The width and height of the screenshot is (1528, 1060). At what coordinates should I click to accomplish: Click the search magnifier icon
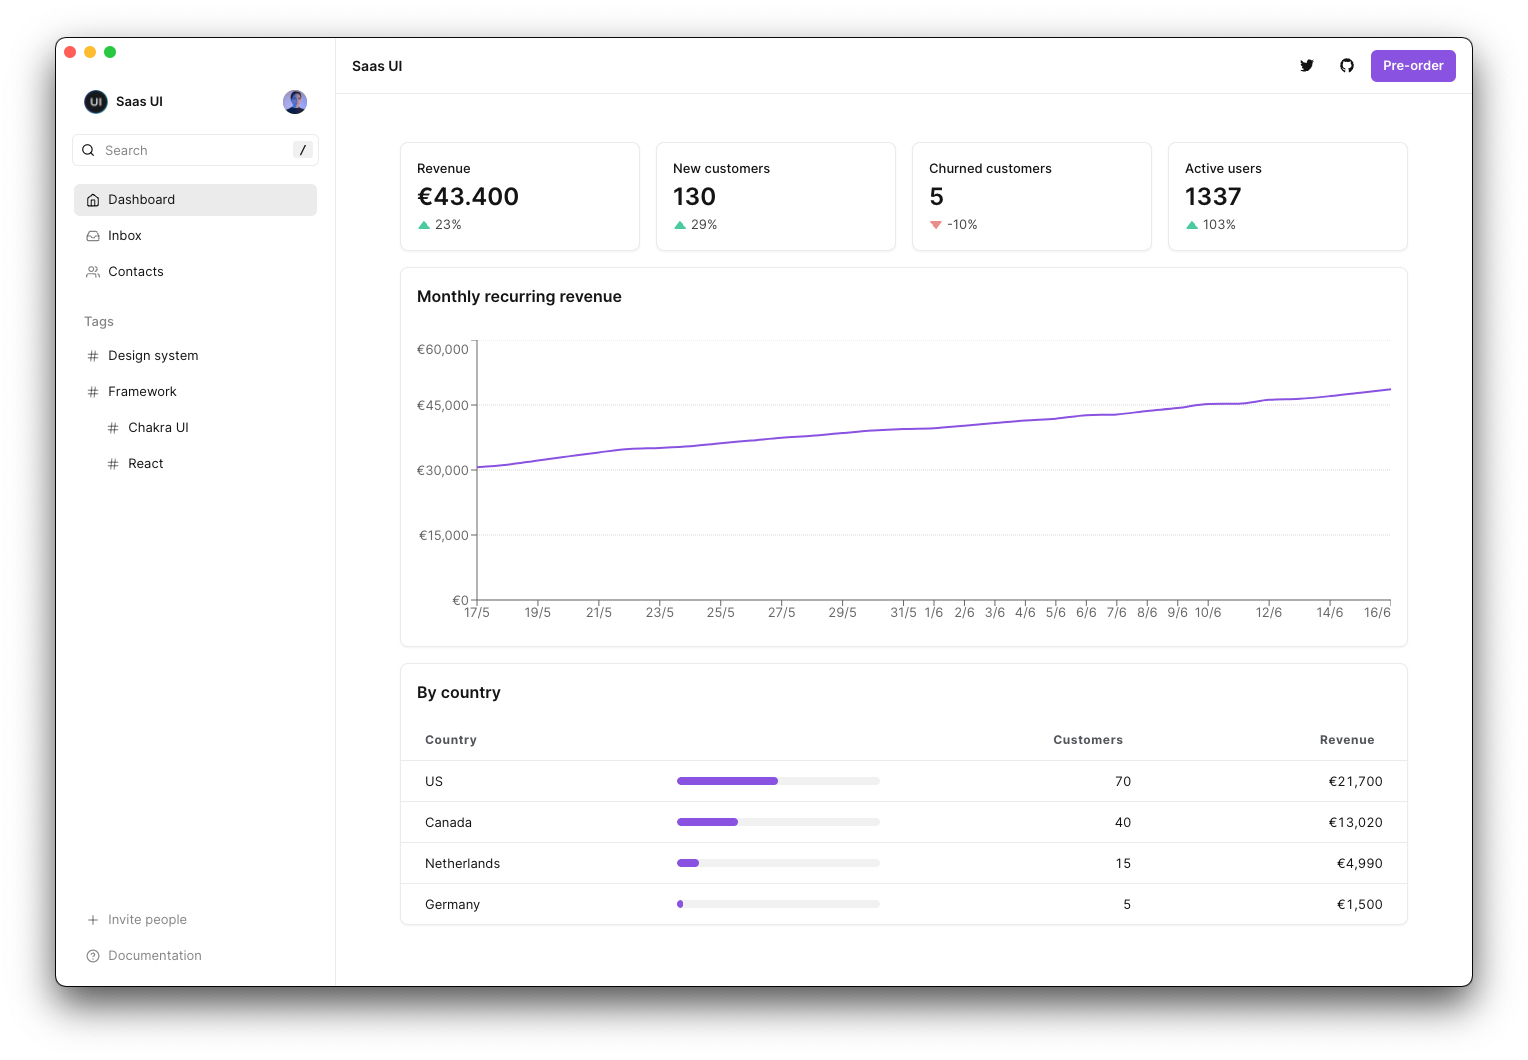(x=88, y=149)
